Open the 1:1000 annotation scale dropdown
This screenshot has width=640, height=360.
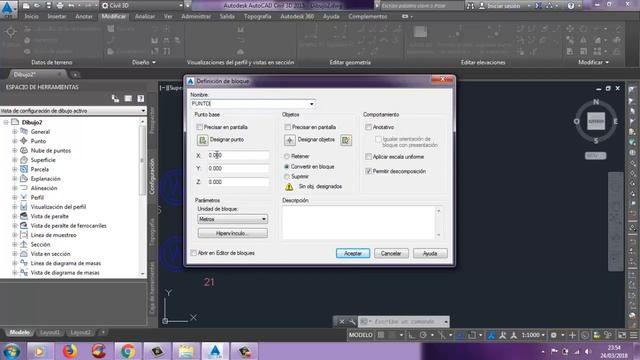point(533,335)
